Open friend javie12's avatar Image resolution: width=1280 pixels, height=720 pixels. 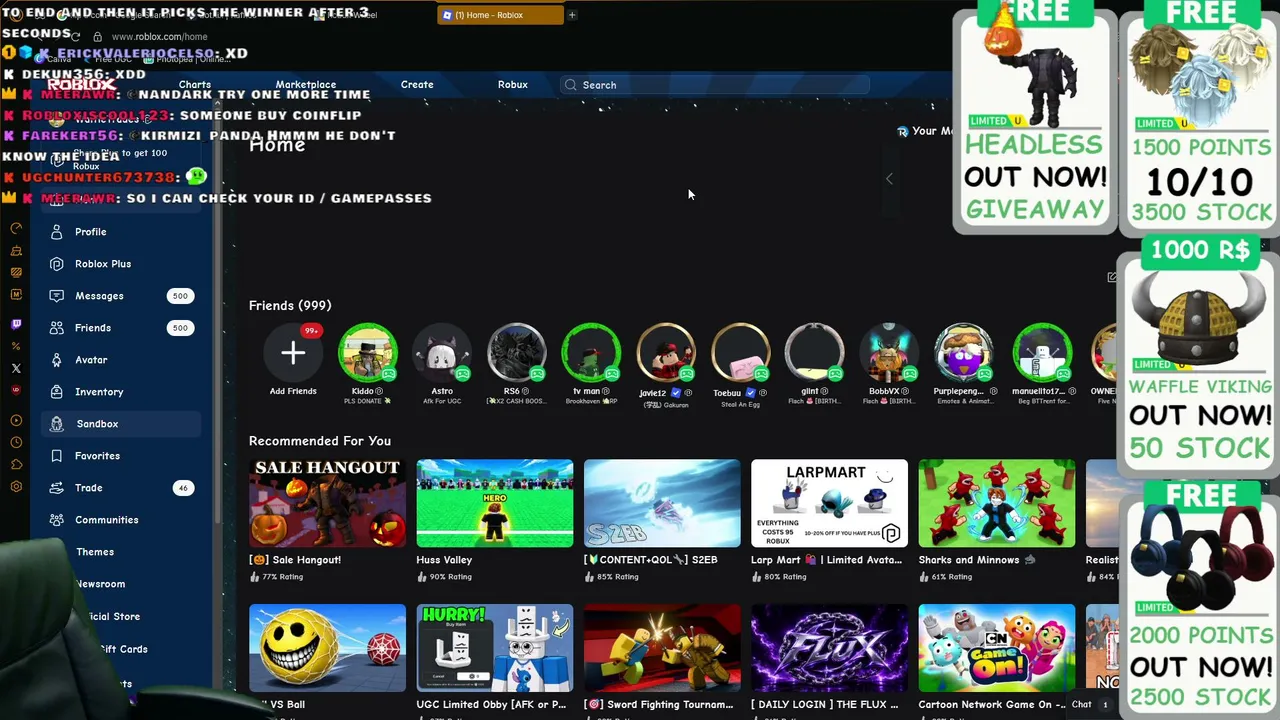(x=666, y=352)
